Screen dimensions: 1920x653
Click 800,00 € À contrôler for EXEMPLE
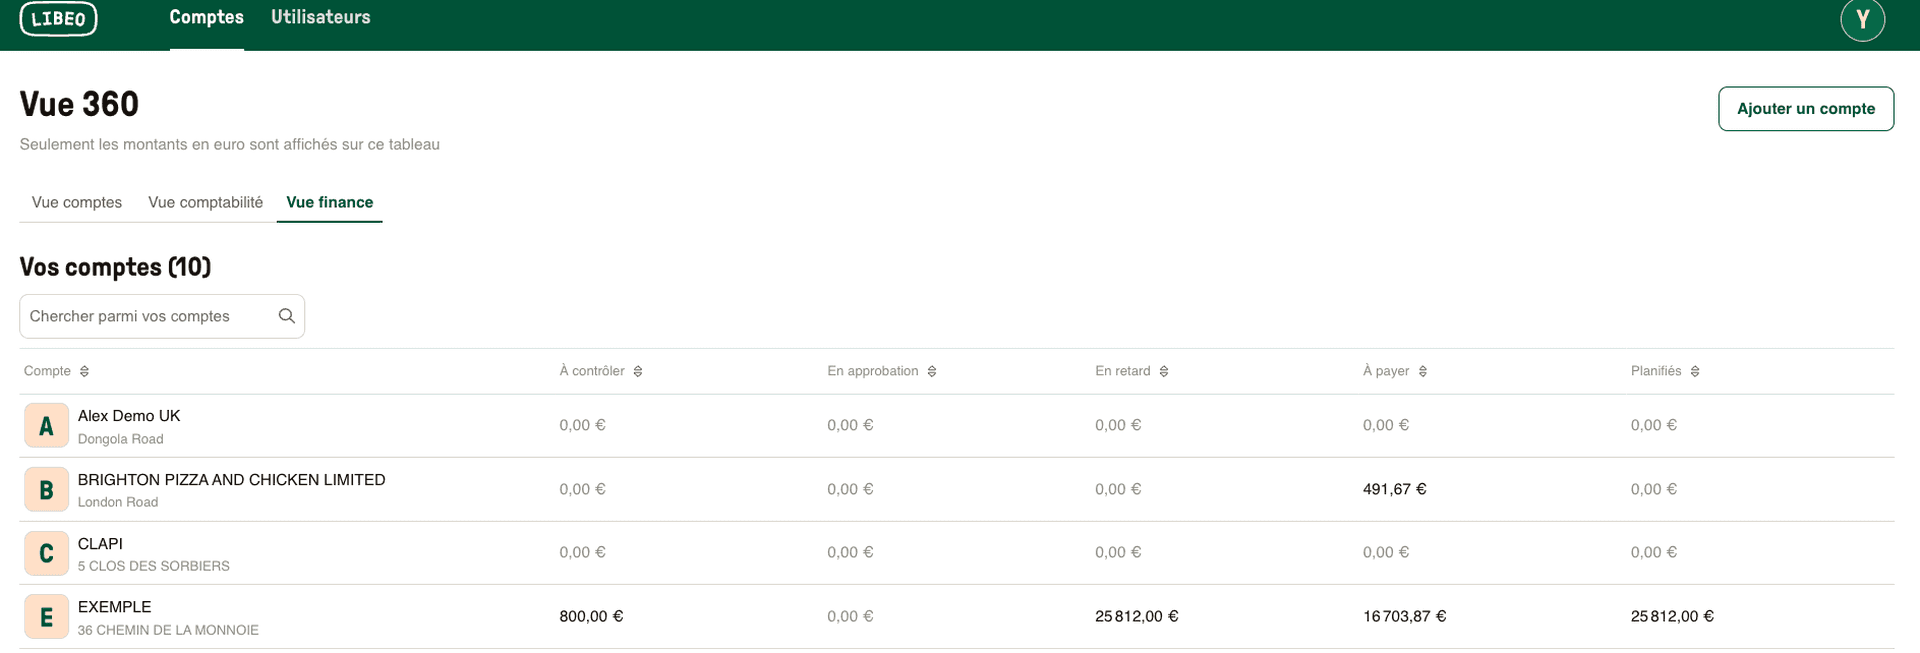click(591, 616)
